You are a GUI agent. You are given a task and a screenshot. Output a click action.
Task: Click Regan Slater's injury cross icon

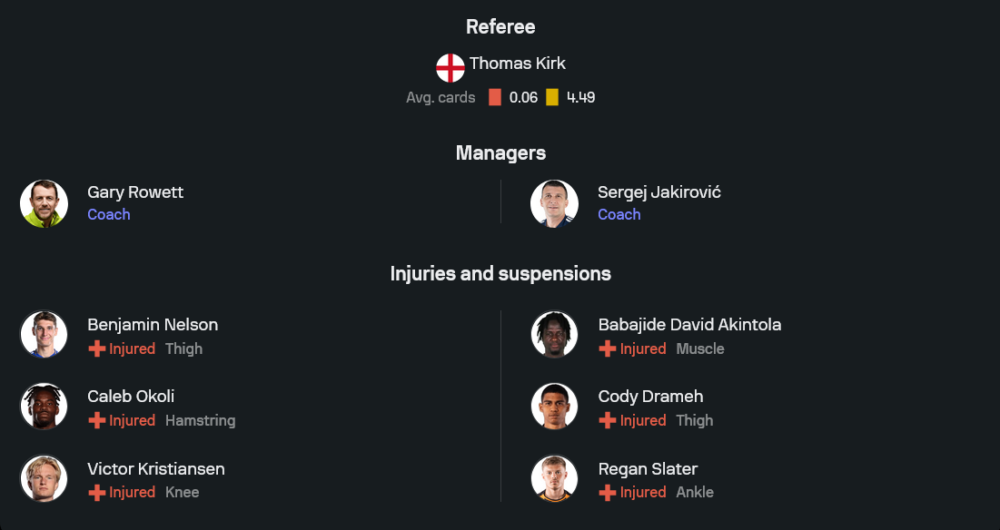[607, 493]
